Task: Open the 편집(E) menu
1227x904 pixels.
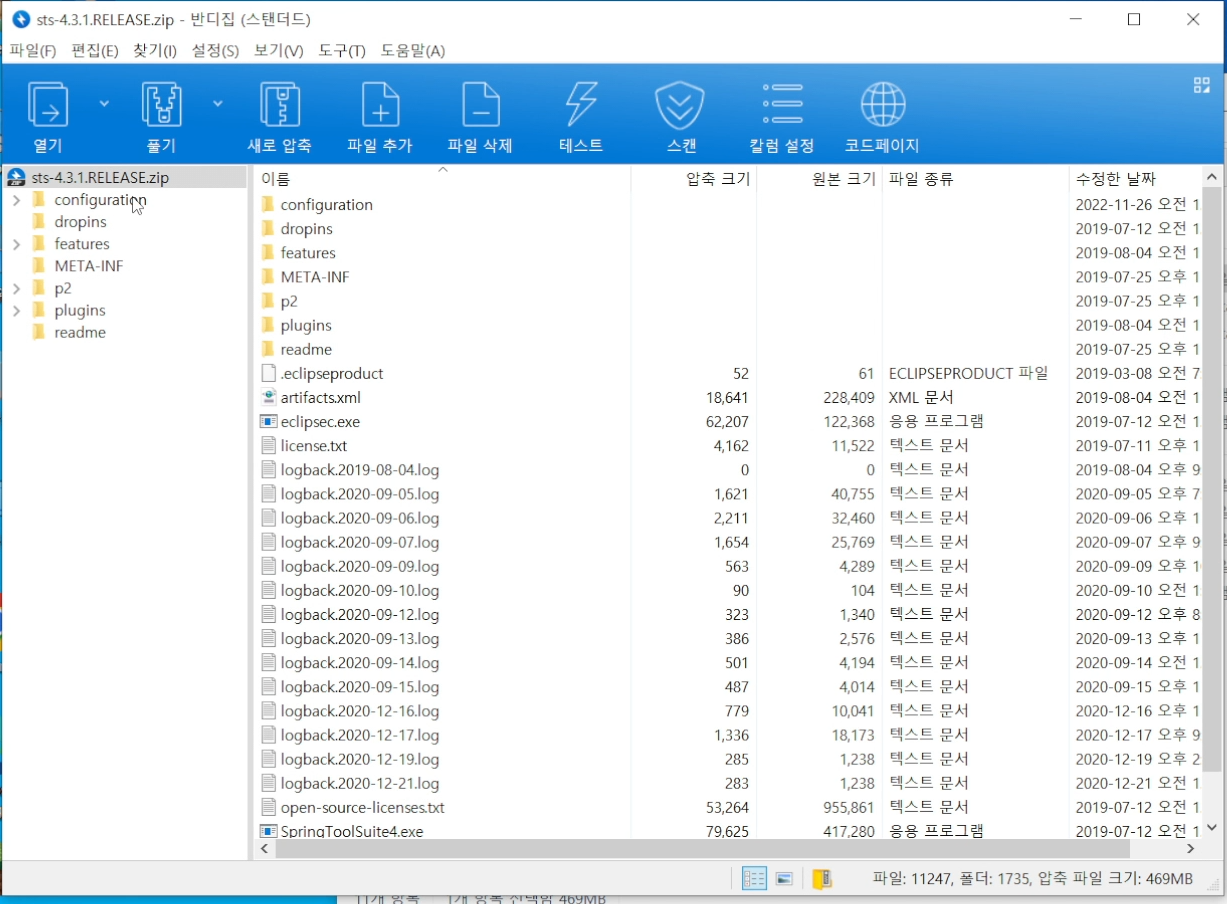Action: pyautogui.click(x=94, y=50)
